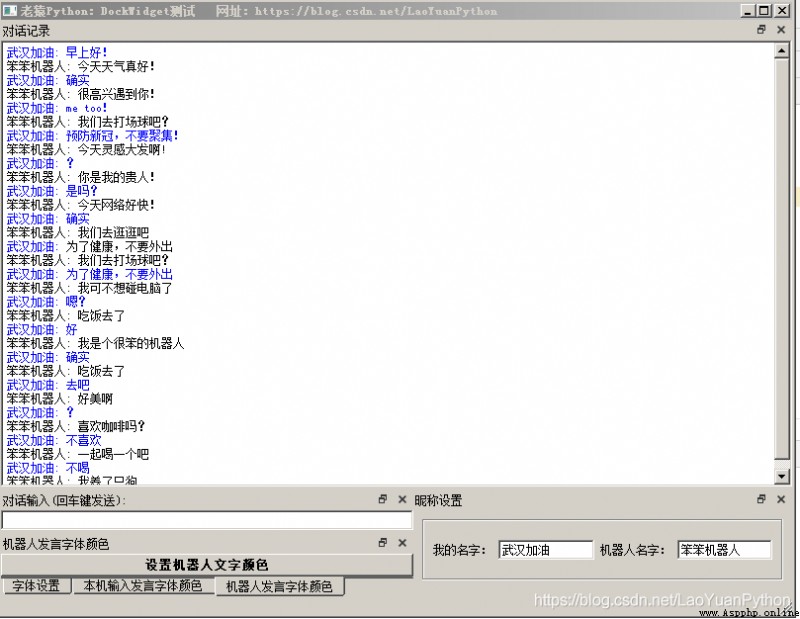Click the message 武汉加油: 不喝
800x619 pixels.
click(48, 468)
